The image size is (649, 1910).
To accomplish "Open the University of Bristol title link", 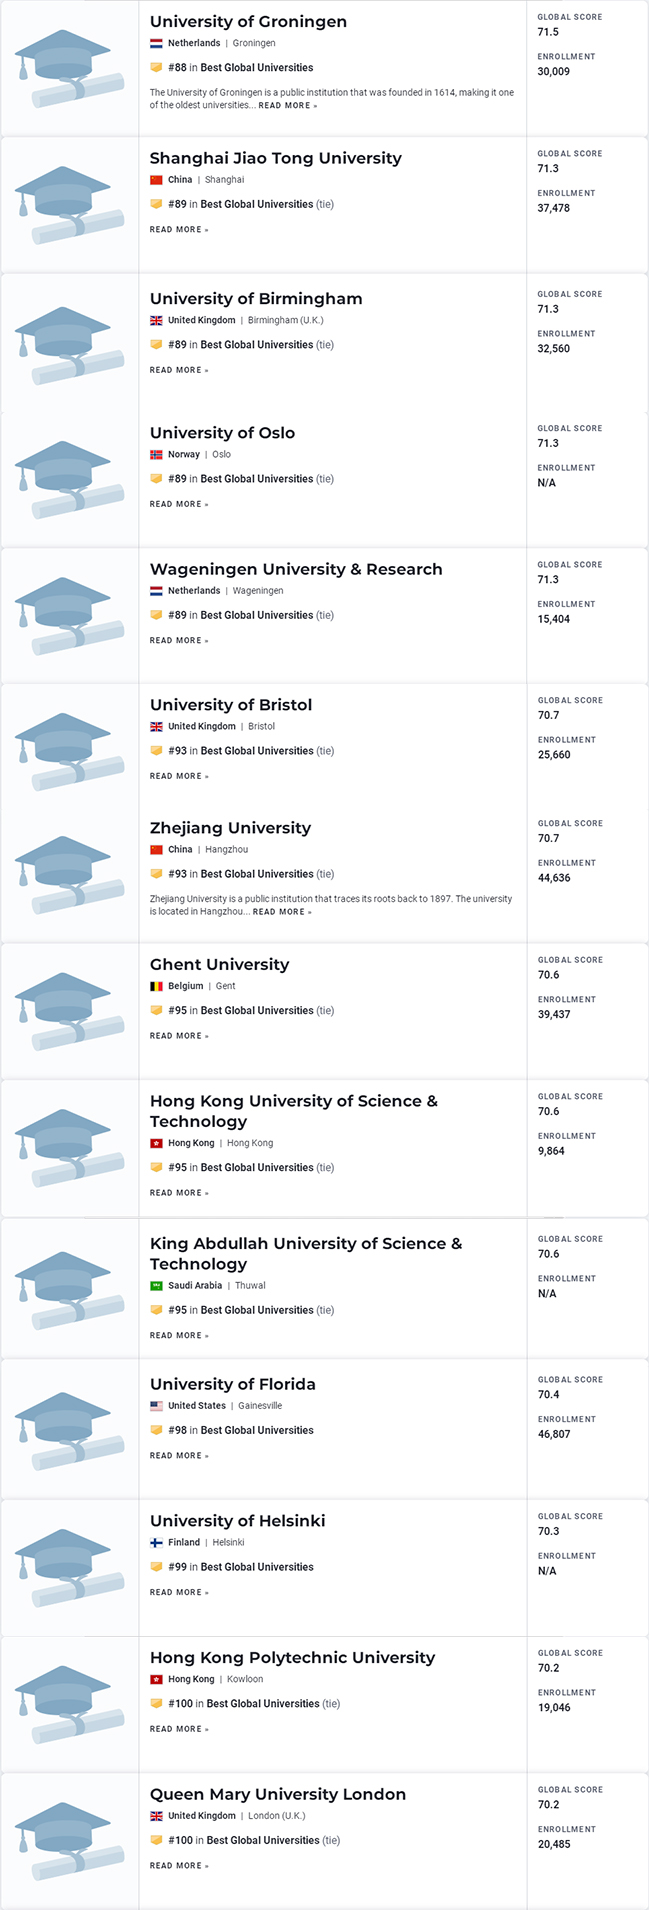I will click(231, 705).
